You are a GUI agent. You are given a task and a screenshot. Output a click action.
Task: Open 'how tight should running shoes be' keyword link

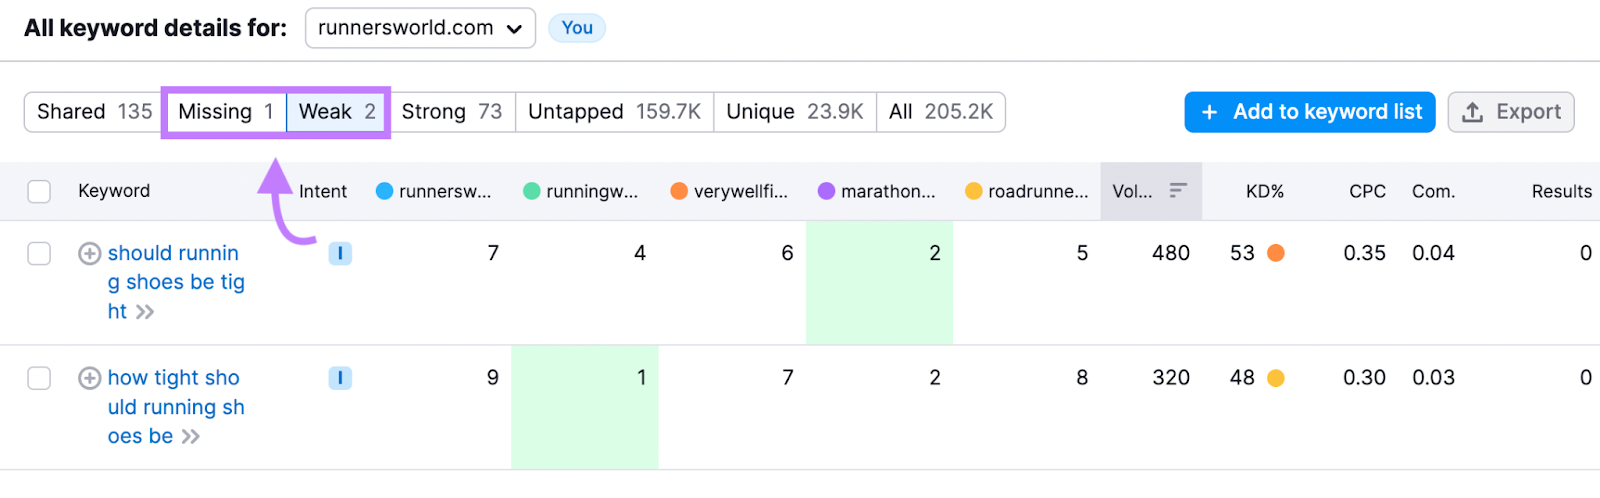click(176, 407)
